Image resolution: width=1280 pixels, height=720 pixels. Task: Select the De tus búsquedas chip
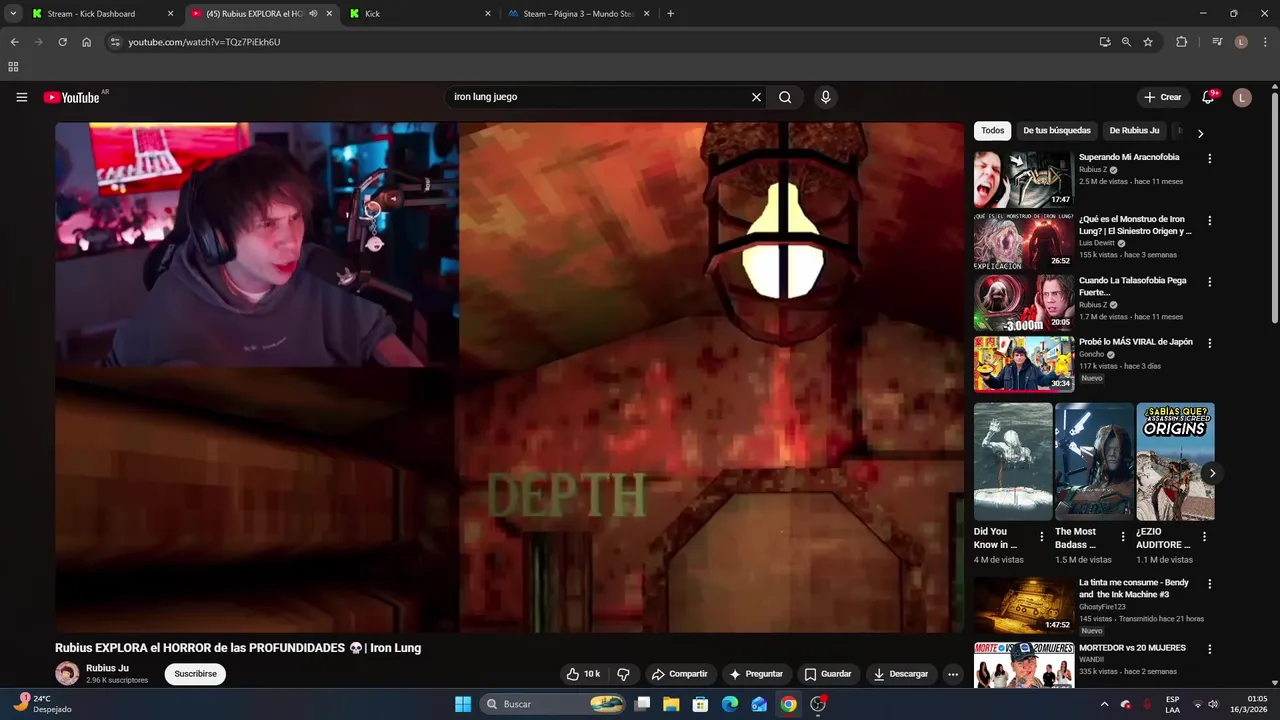(x=1056, y=131)
